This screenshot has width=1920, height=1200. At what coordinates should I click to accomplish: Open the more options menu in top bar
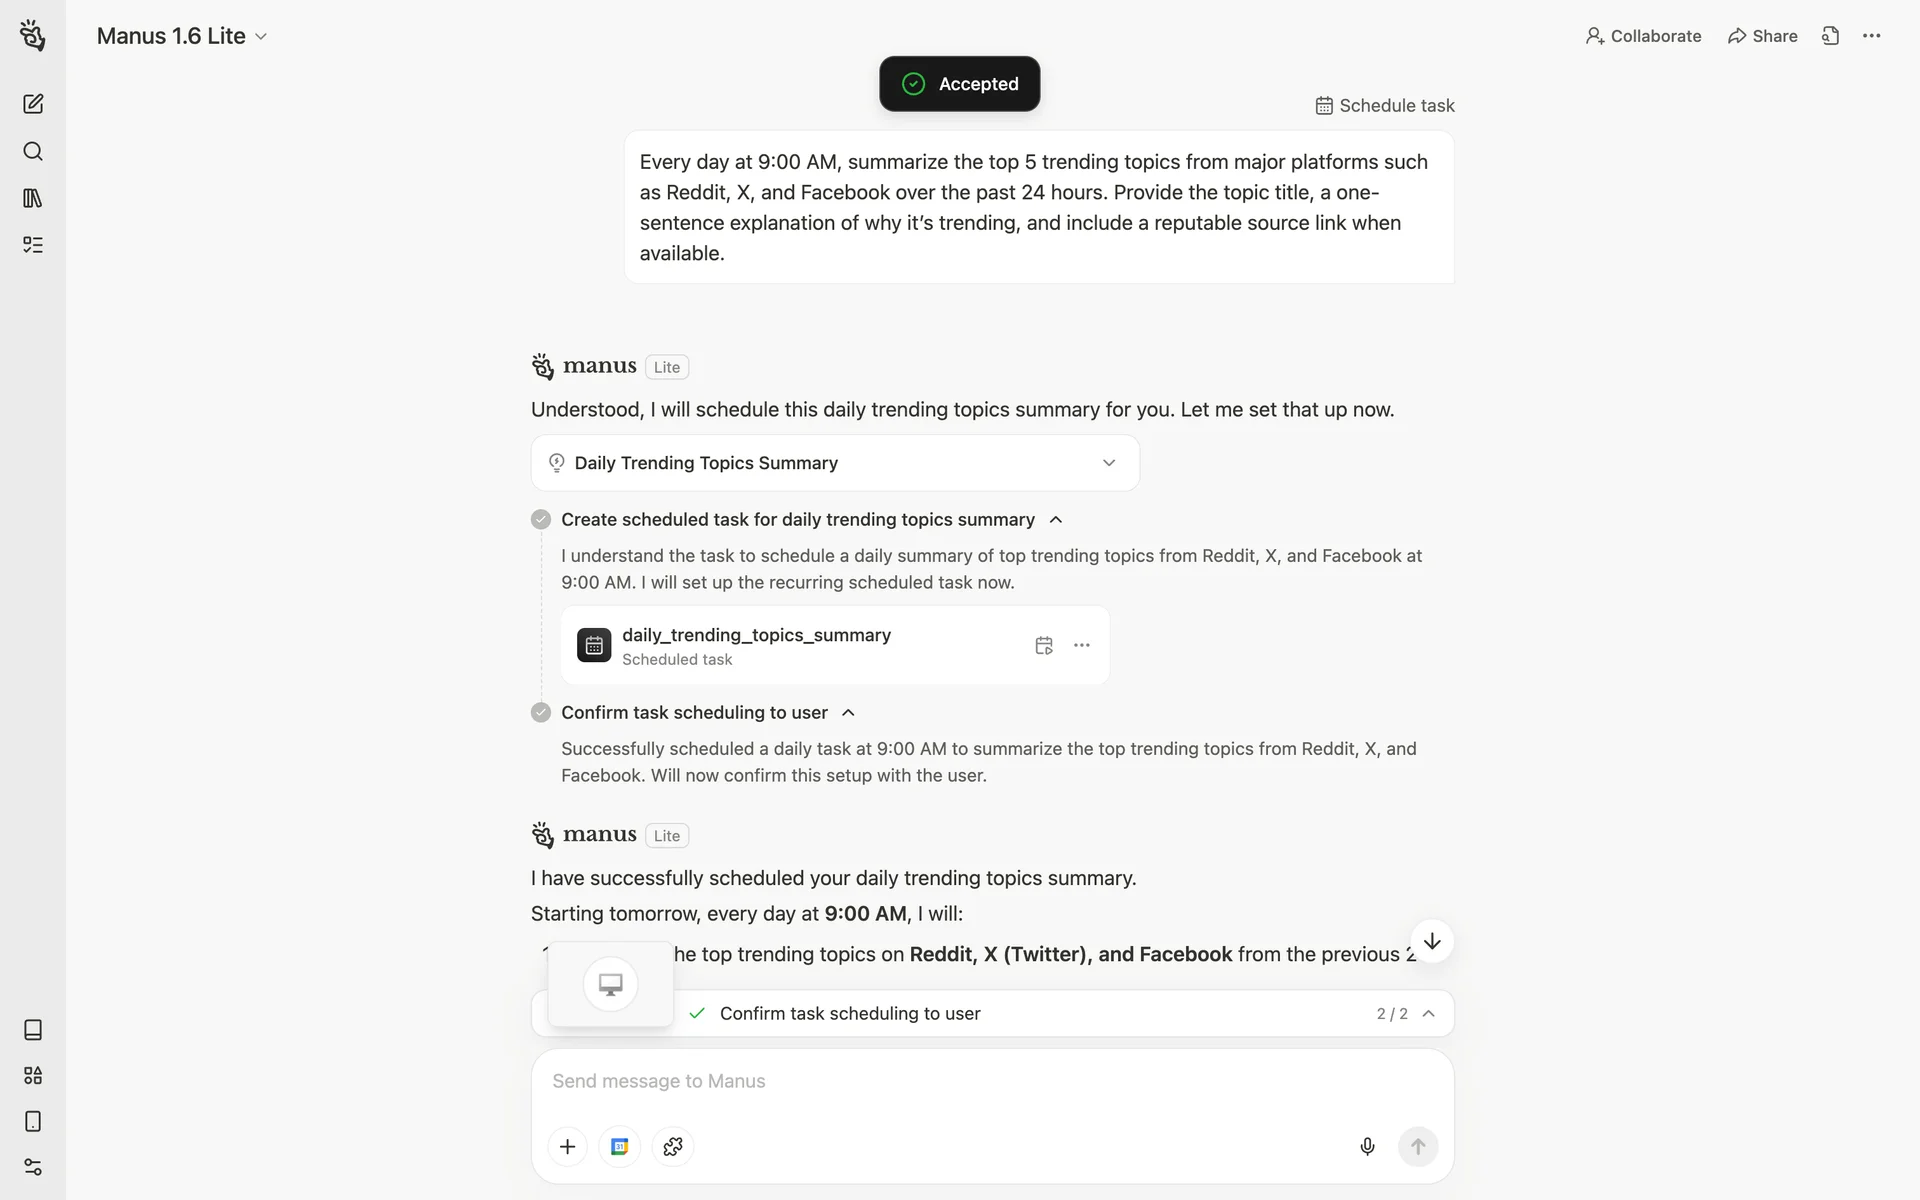coord(1872,36)
